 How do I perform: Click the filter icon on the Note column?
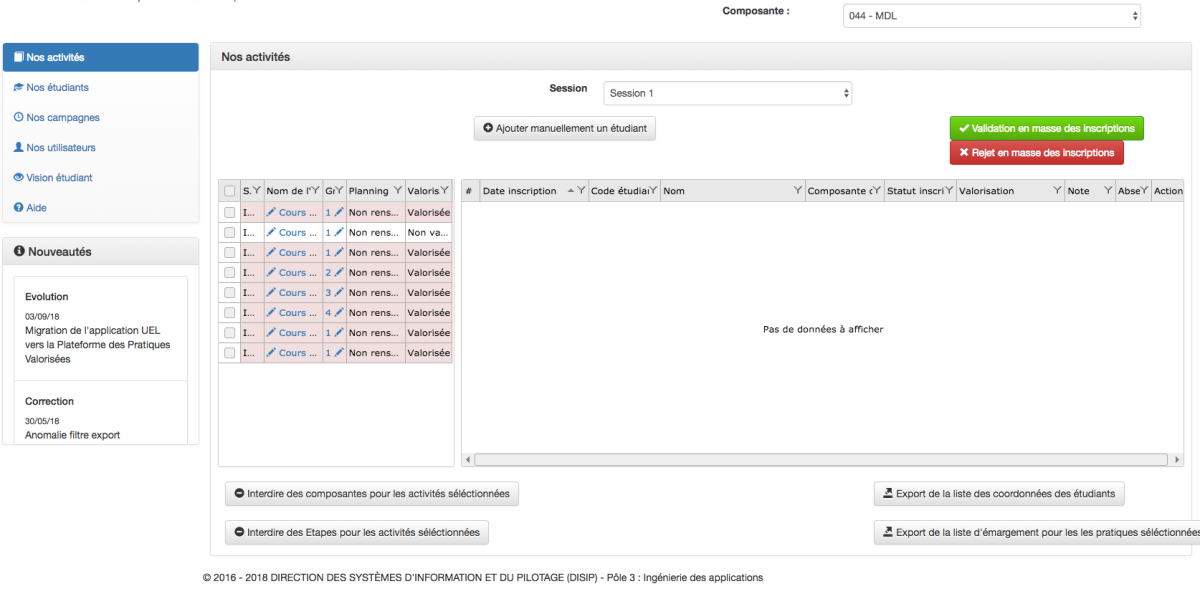1107,190
